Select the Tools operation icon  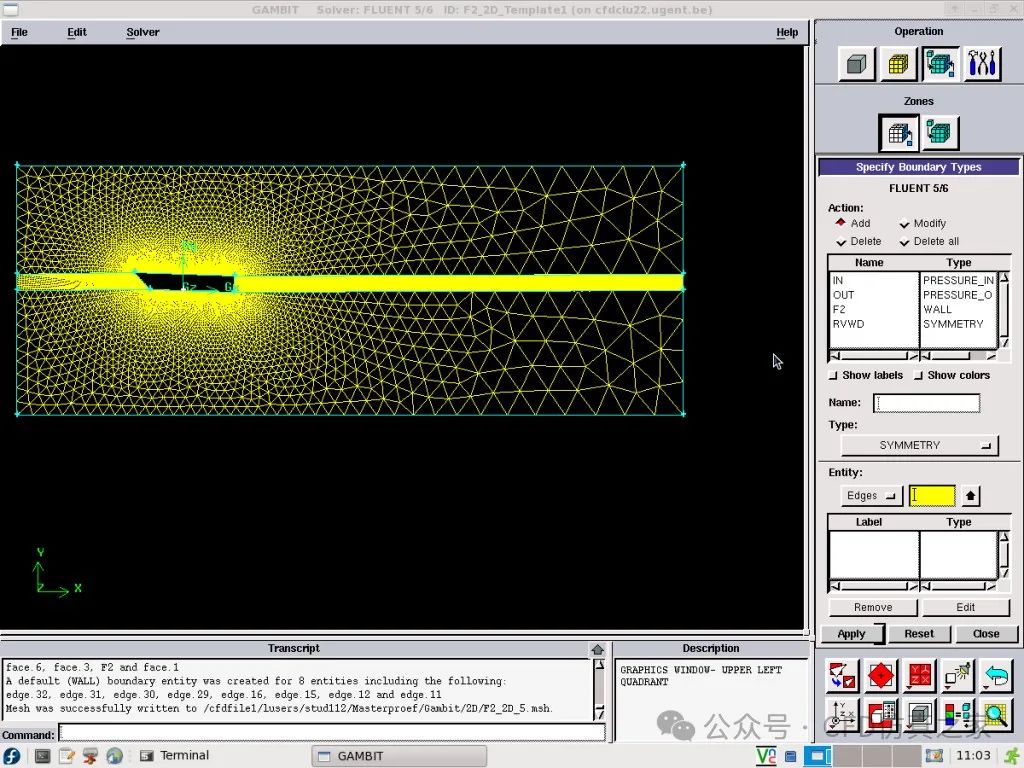982,64
